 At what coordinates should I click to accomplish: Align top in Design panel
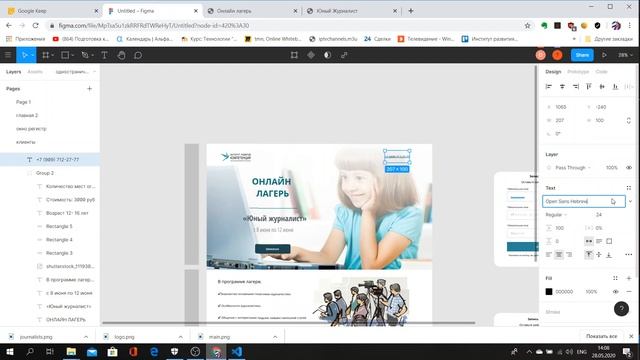(x=589, y=87)
